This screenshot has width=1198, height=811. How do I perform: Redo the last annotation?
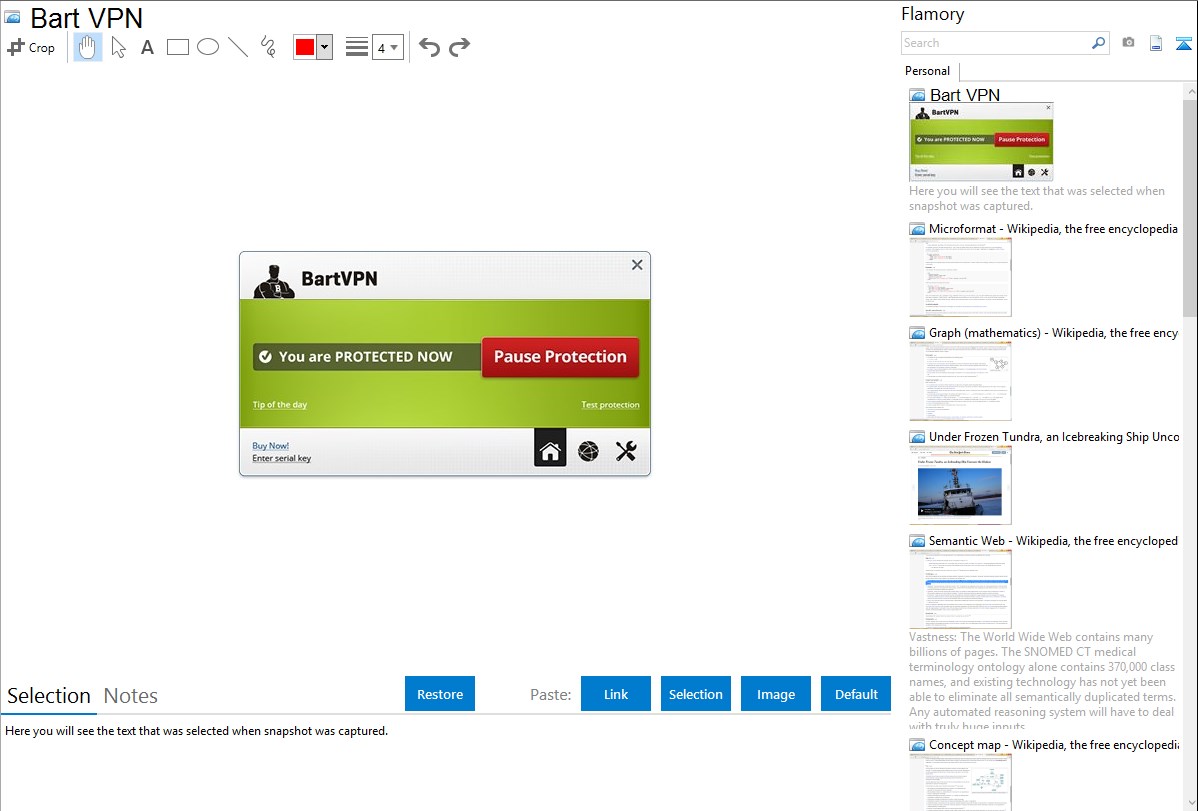459,47
